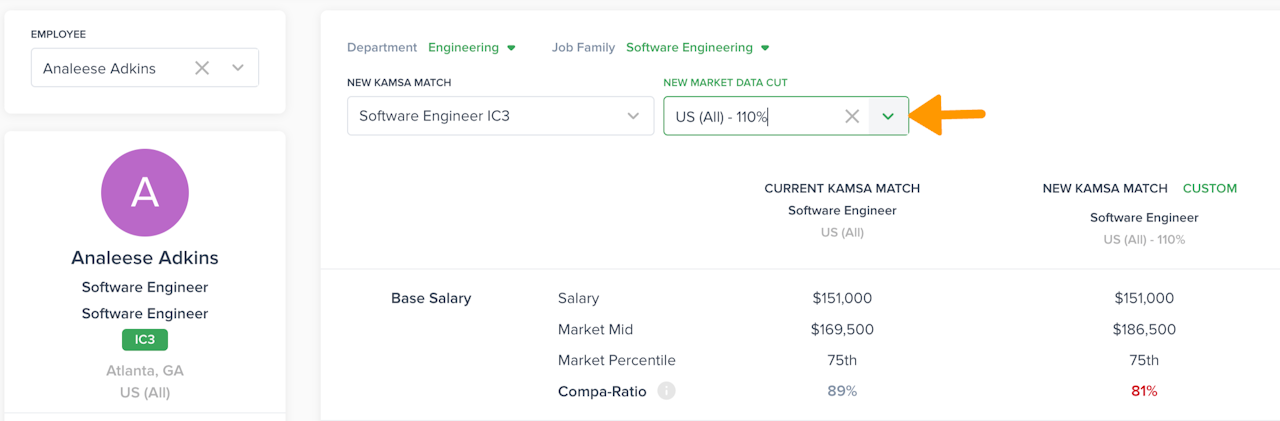Clear the Analeese Adkins employee selection

[202, 68]
